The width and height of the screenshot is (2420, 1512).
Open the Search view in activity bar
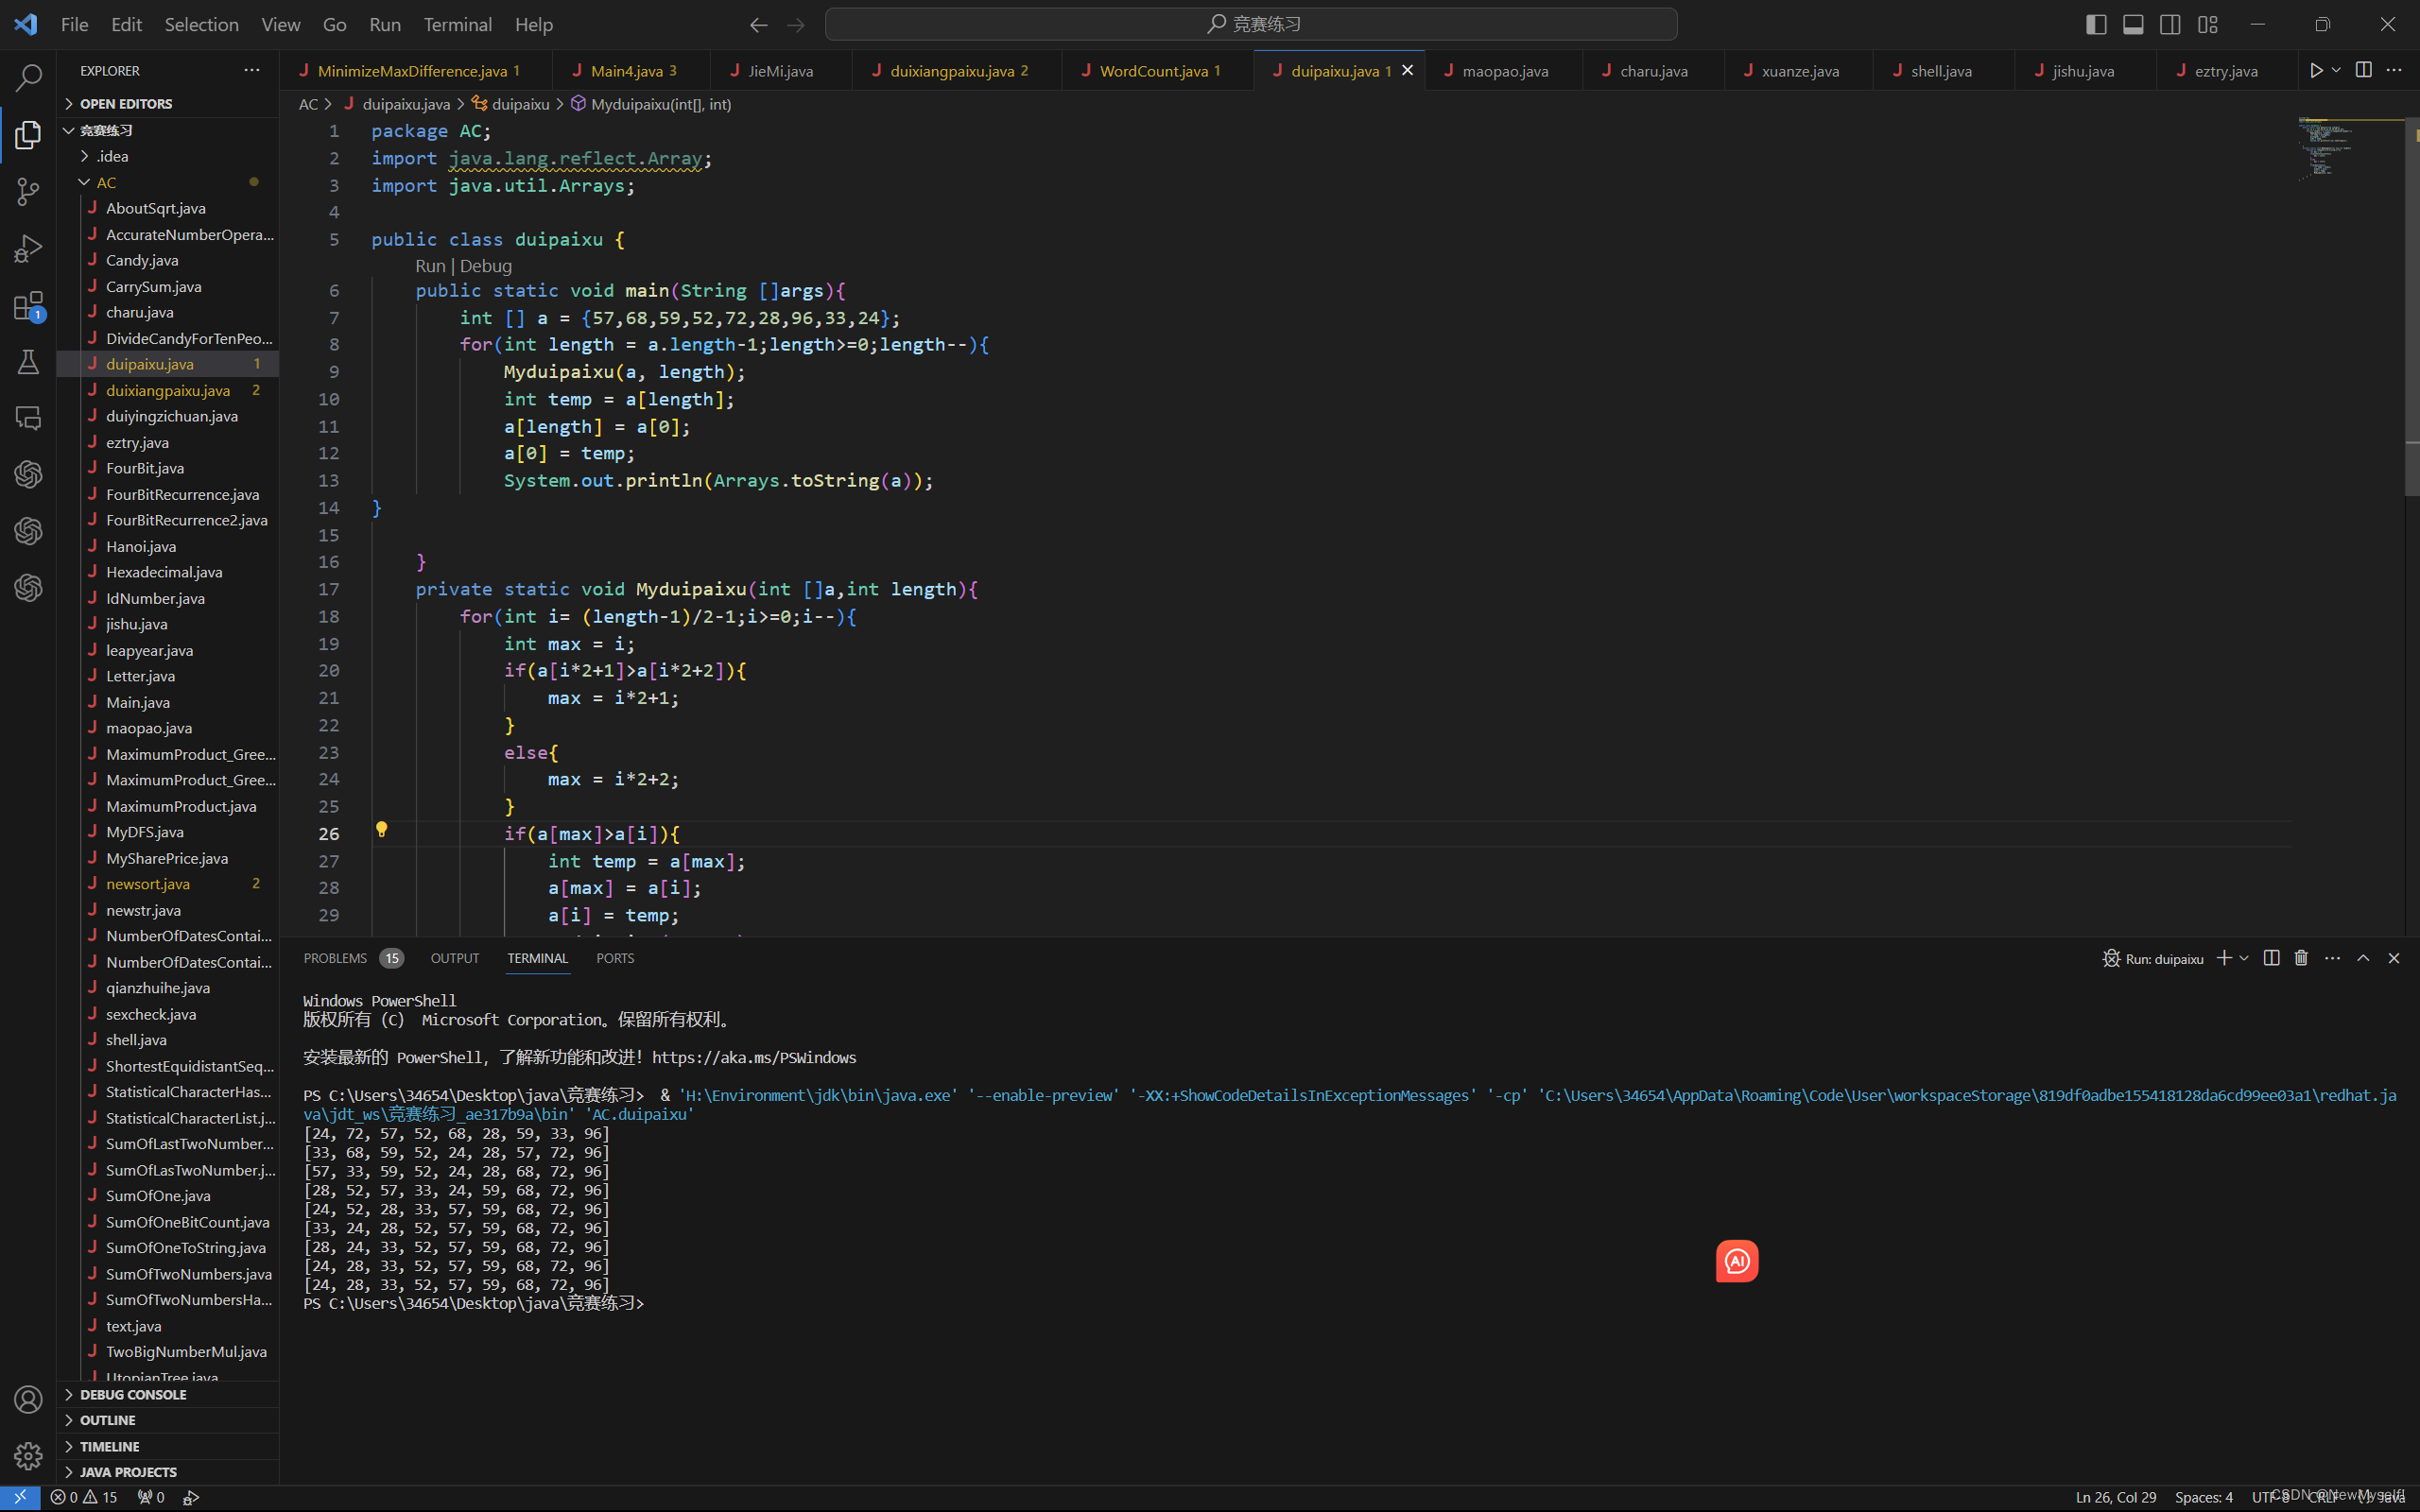click(28, 78)
